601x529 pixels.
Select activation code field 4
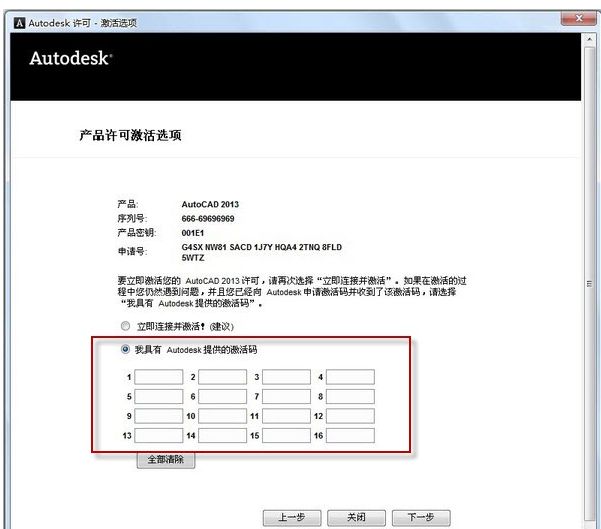pos(350,377)
